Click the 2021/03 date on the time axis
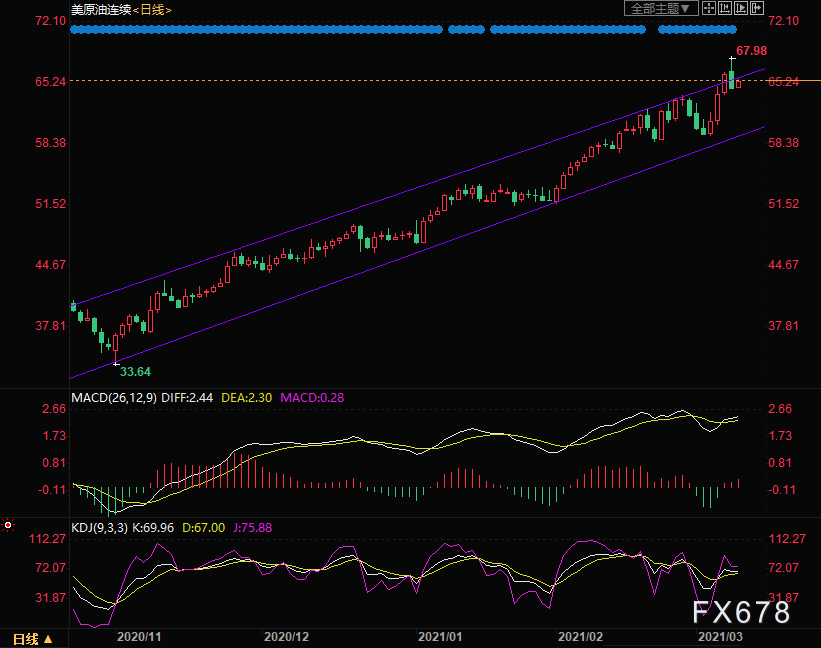The image size is (821, 648). pyautogui.click(x=720, y=637)
